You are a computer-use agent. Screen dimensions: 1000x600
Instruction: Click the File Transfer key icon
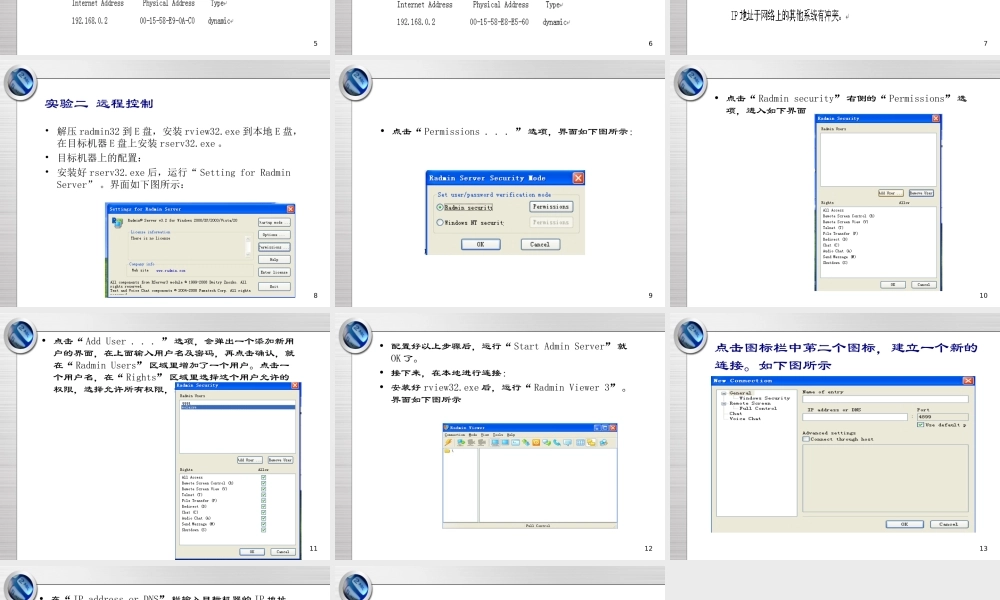pos(526,441)
